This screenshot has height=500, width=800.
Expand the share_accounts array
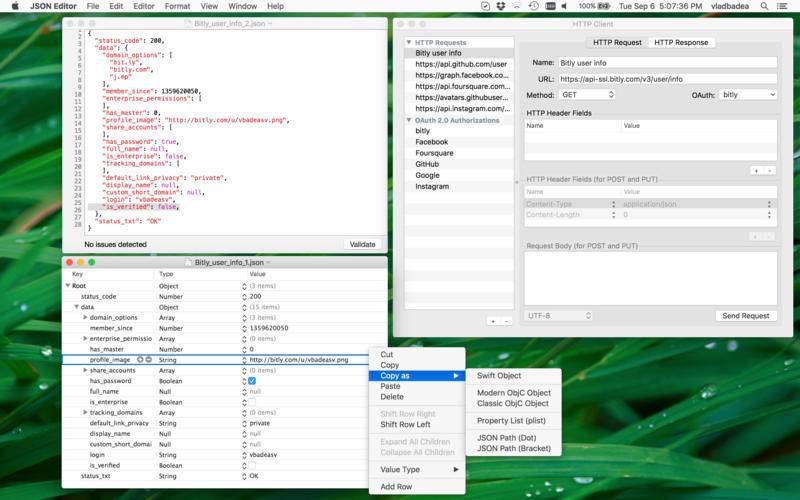tap(85, 370)
